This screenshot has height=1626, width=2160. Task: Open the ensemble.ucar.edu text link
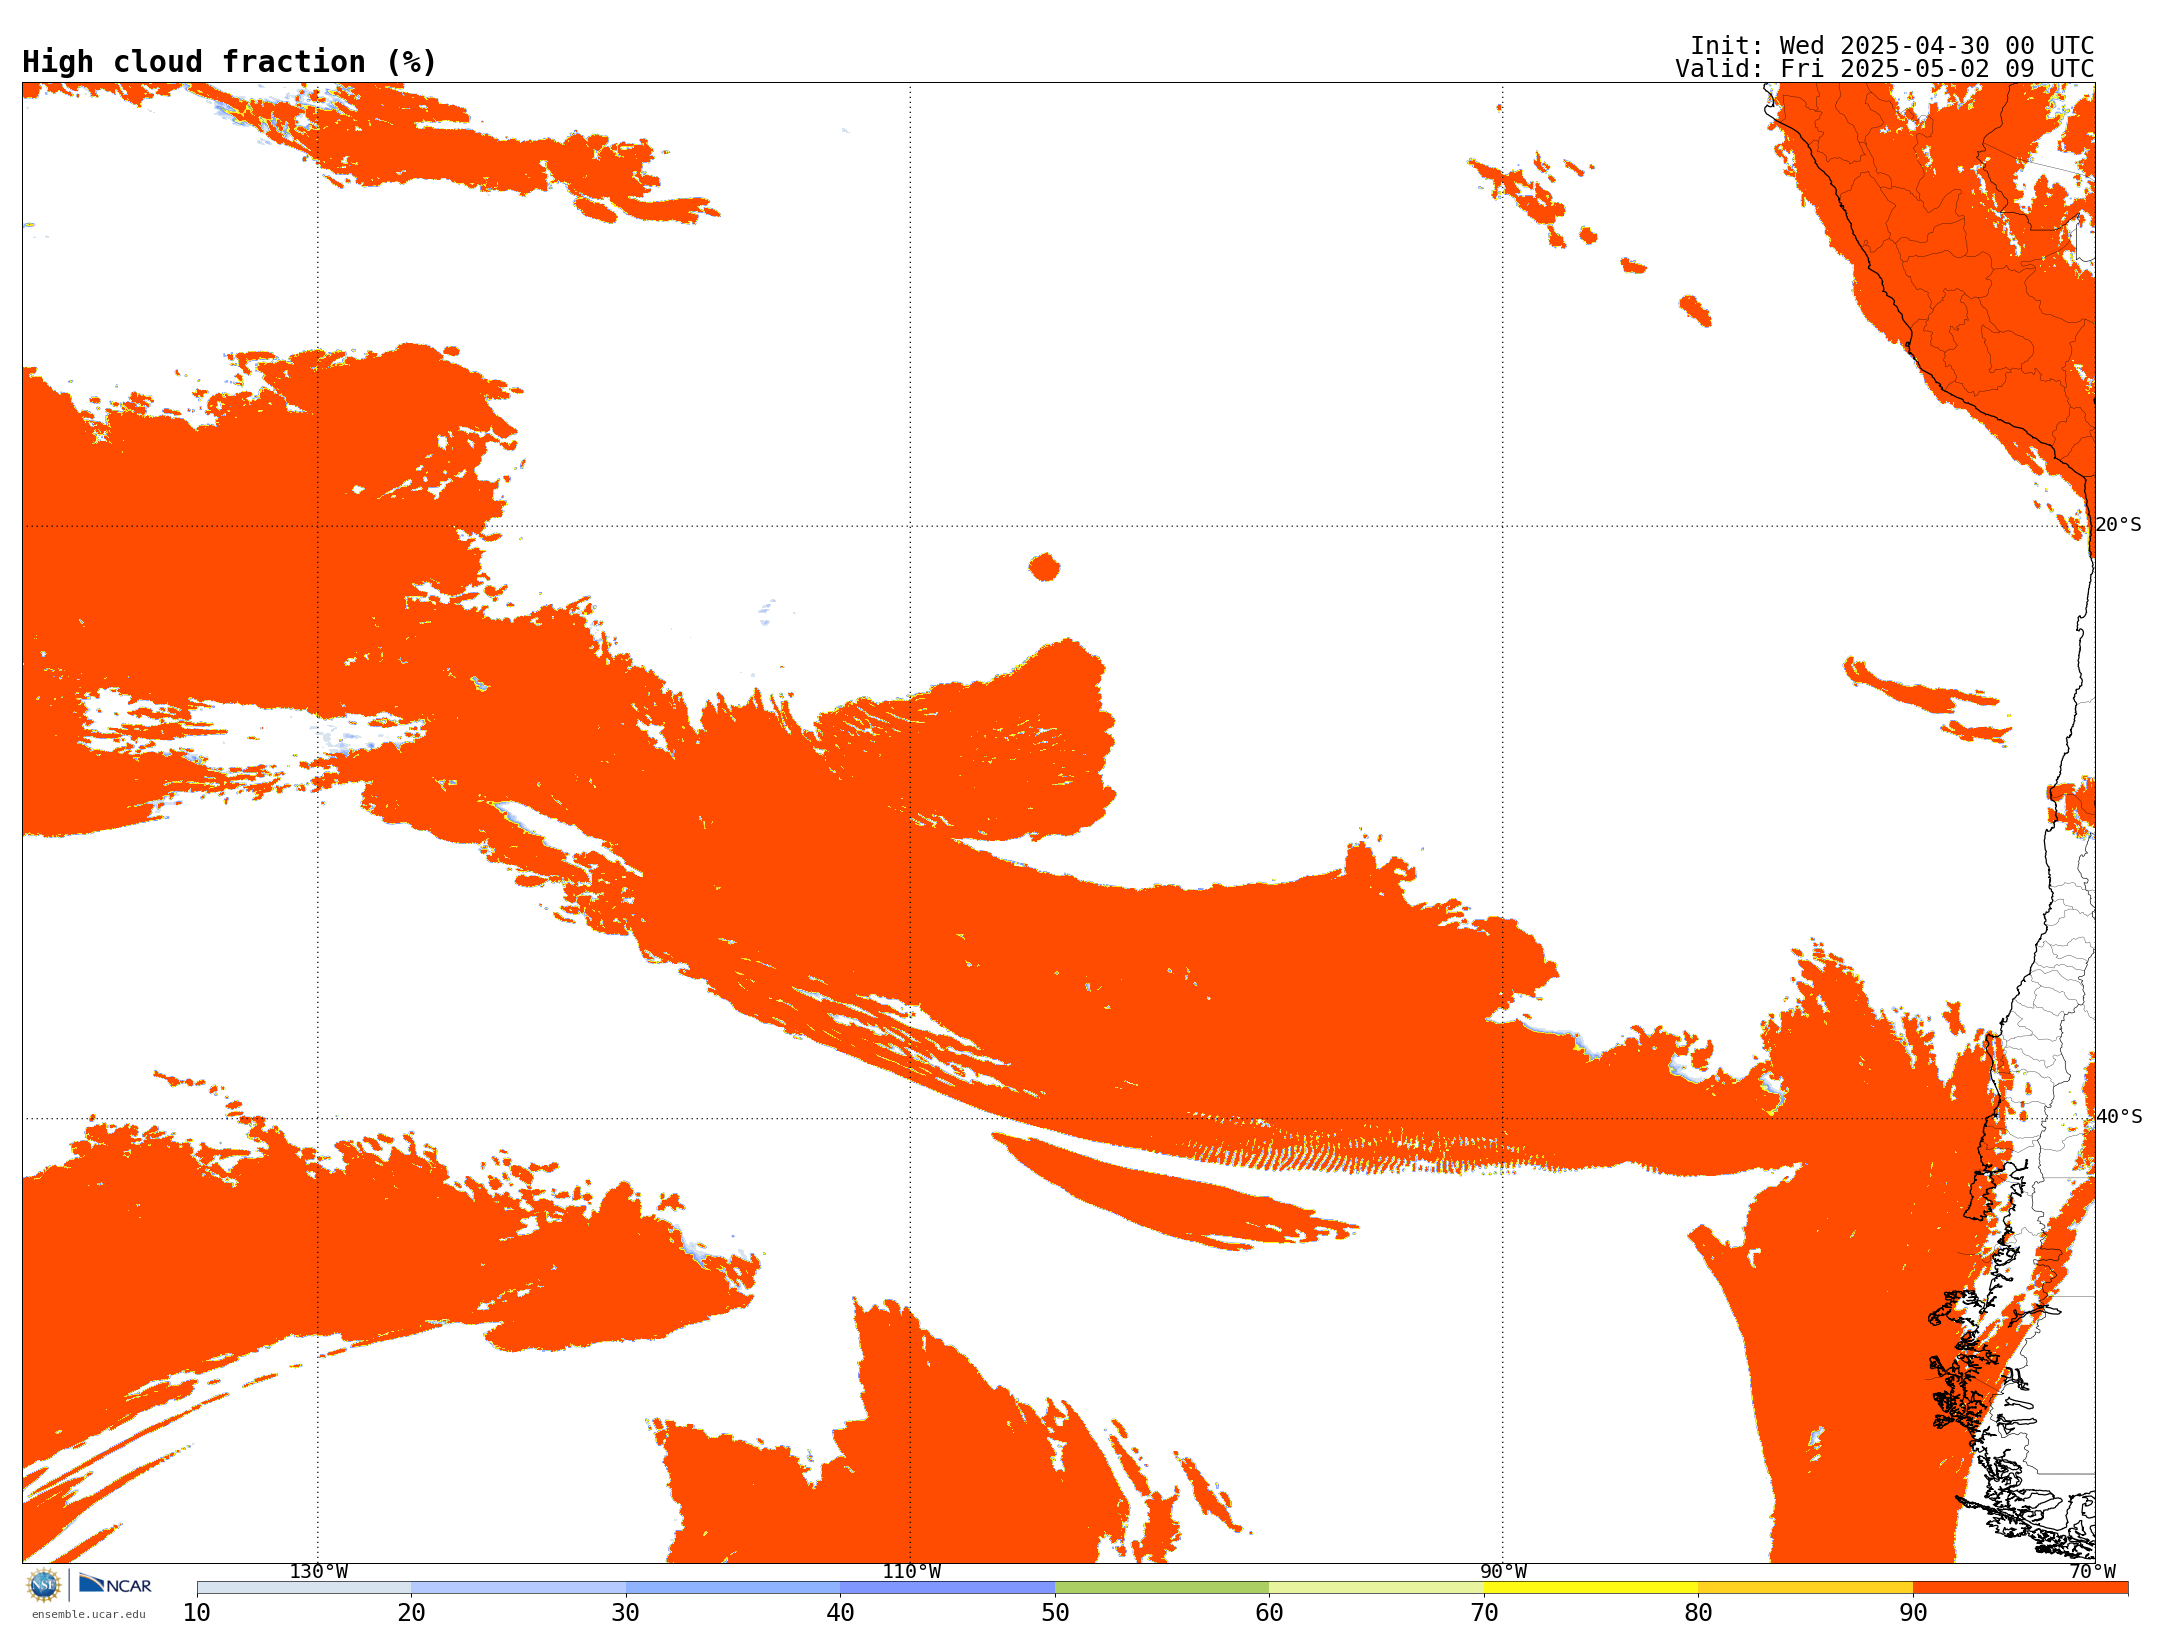coord(88,1614)
